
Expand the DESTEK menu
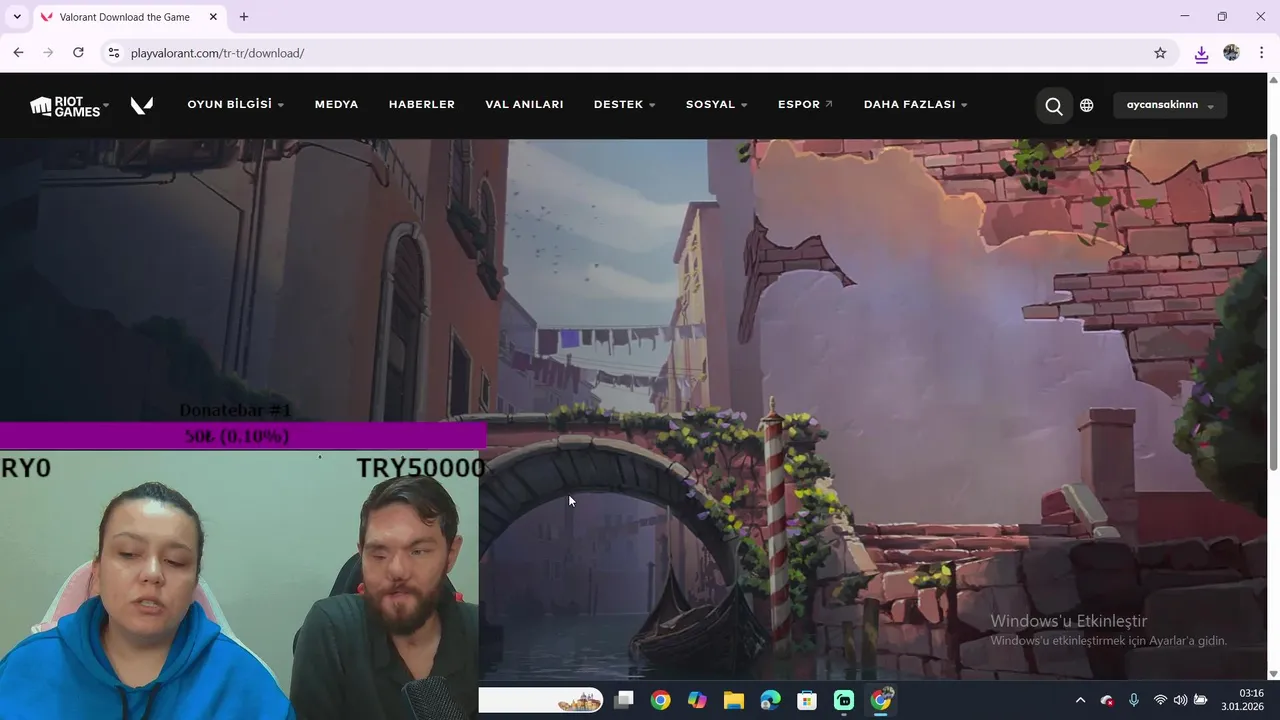pos(625,105)
